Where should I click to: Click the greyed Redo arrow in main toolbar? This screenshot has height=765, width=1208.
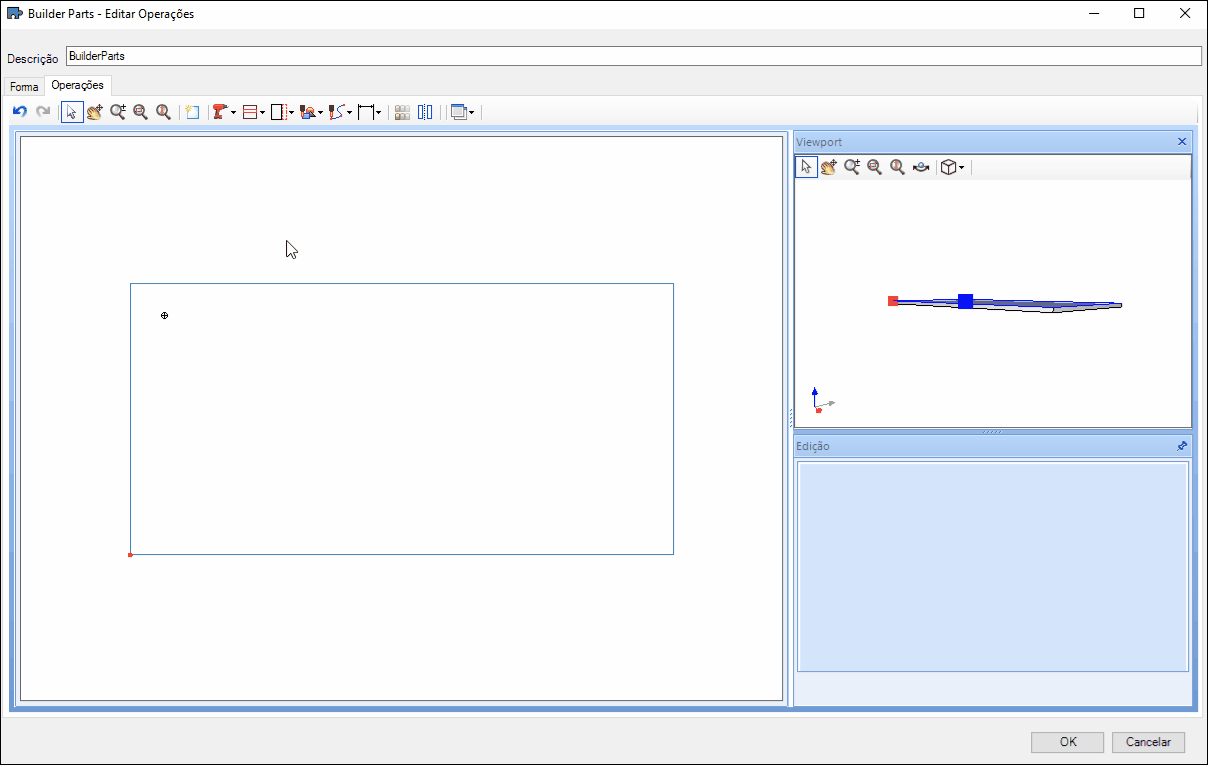tap(43, 112)
